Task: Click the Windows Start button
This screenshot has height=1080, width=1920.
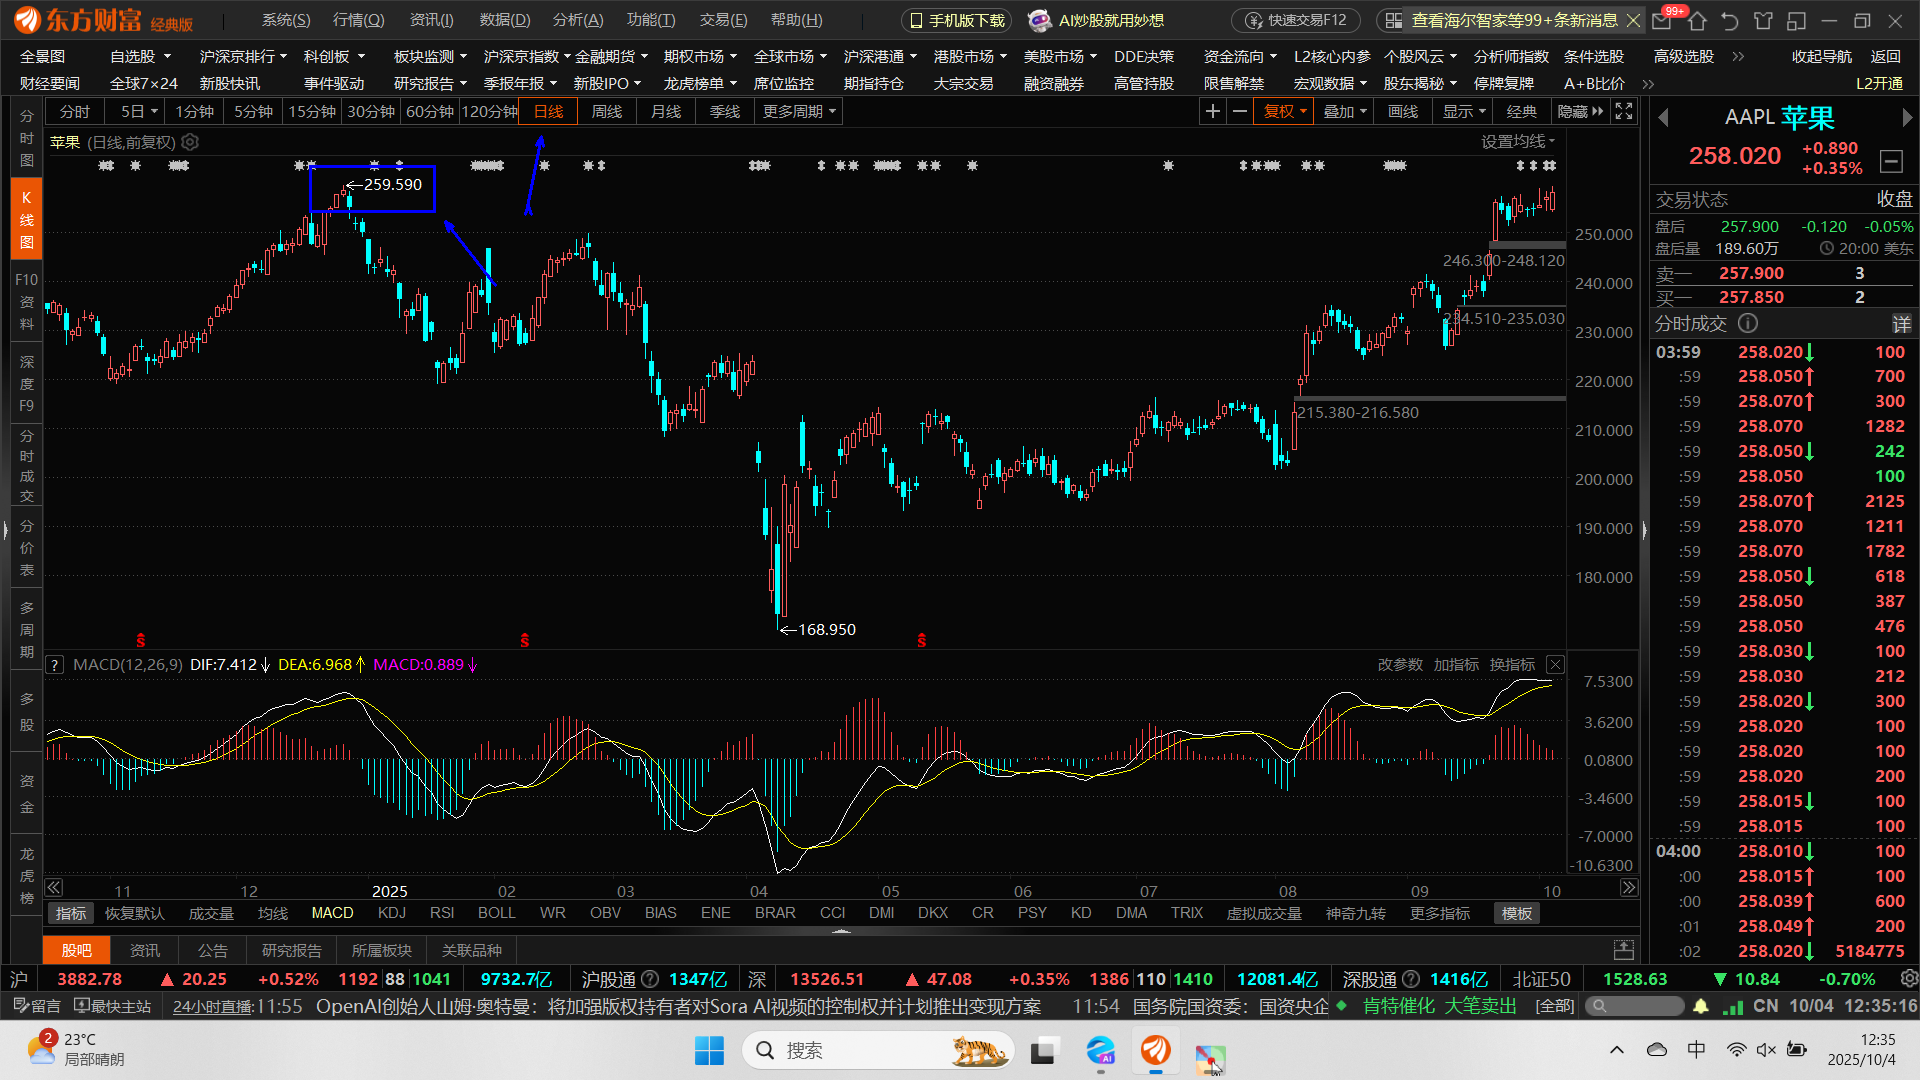Action: click(709, 1050)
